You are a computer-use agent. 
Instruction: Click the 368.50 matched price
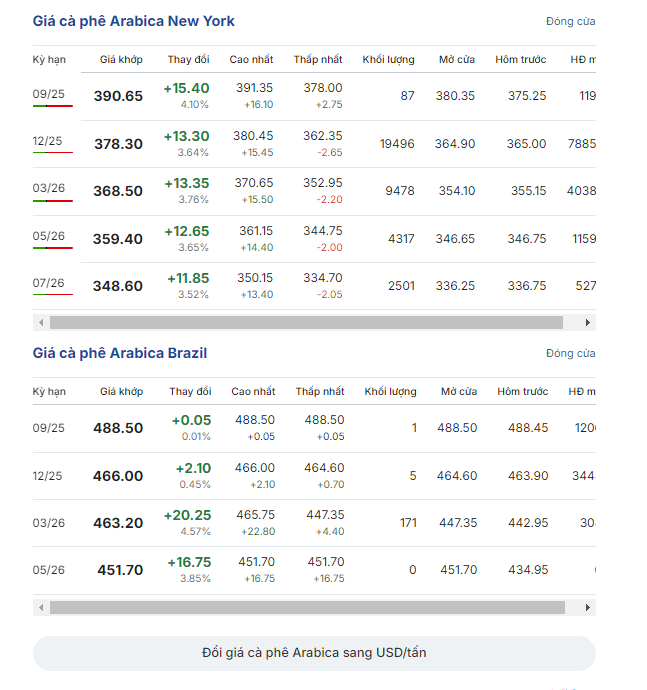tap(118, 191)
